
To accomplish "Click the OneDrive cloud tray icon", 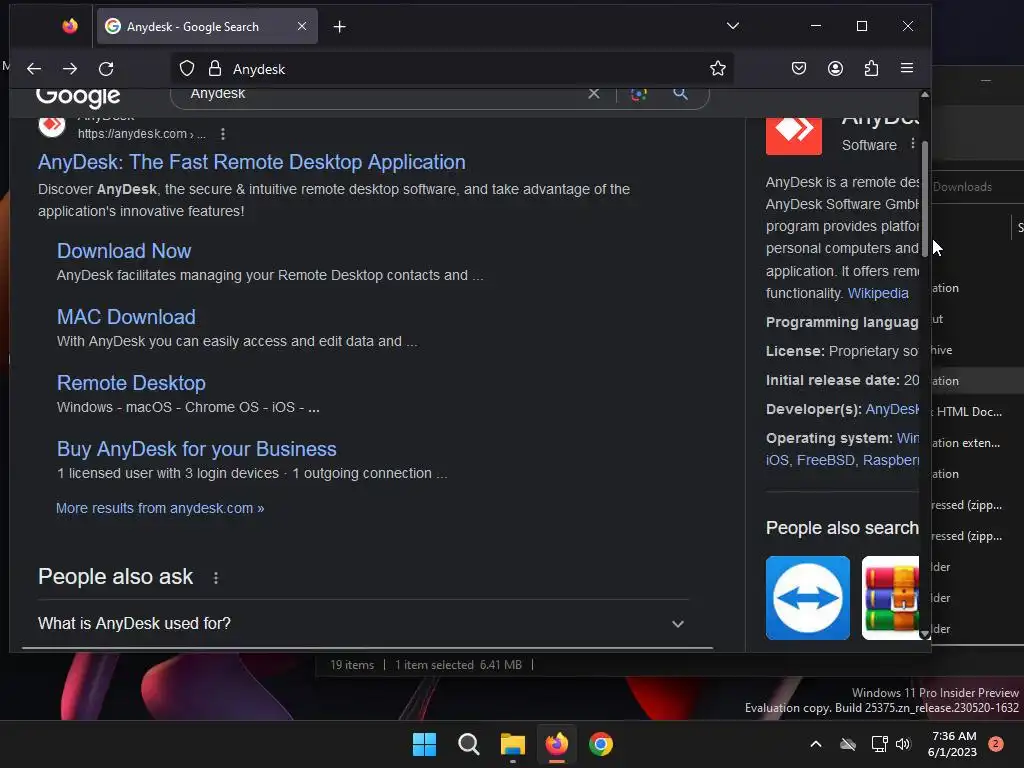I will click(848, 744).
